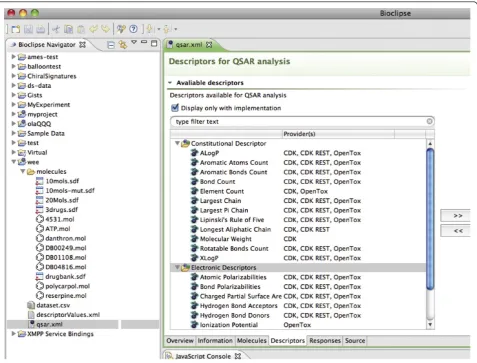Collapse the Electronic Descriptors category
This screenshot has height=363, width=477.
(x=177, y=267)
